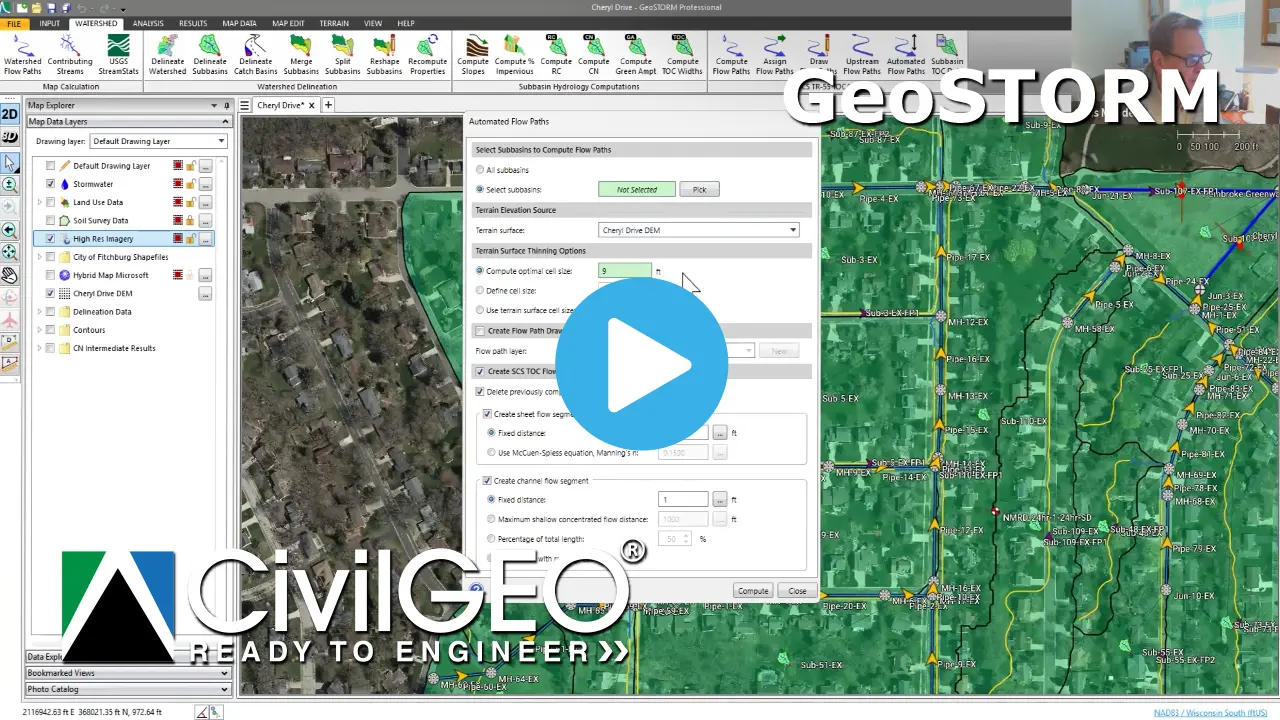Click the Watershed Flow Paths ribbon icon

[22, 54]
